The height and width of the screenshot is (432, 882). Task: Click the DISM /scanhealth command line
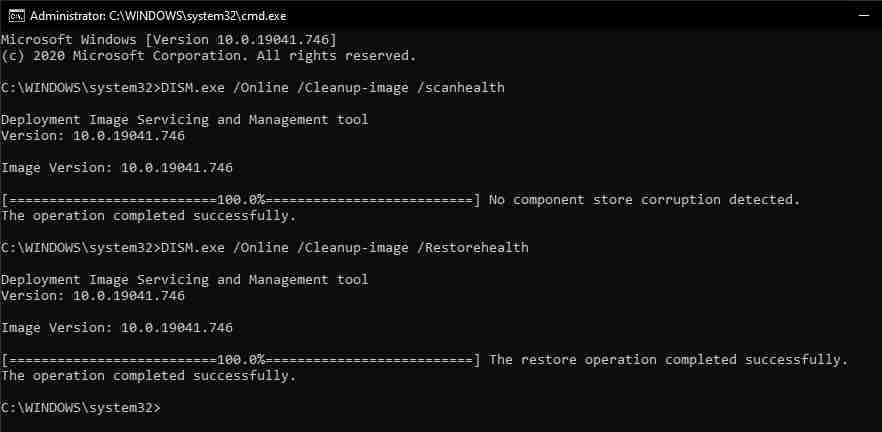point(253,87)
